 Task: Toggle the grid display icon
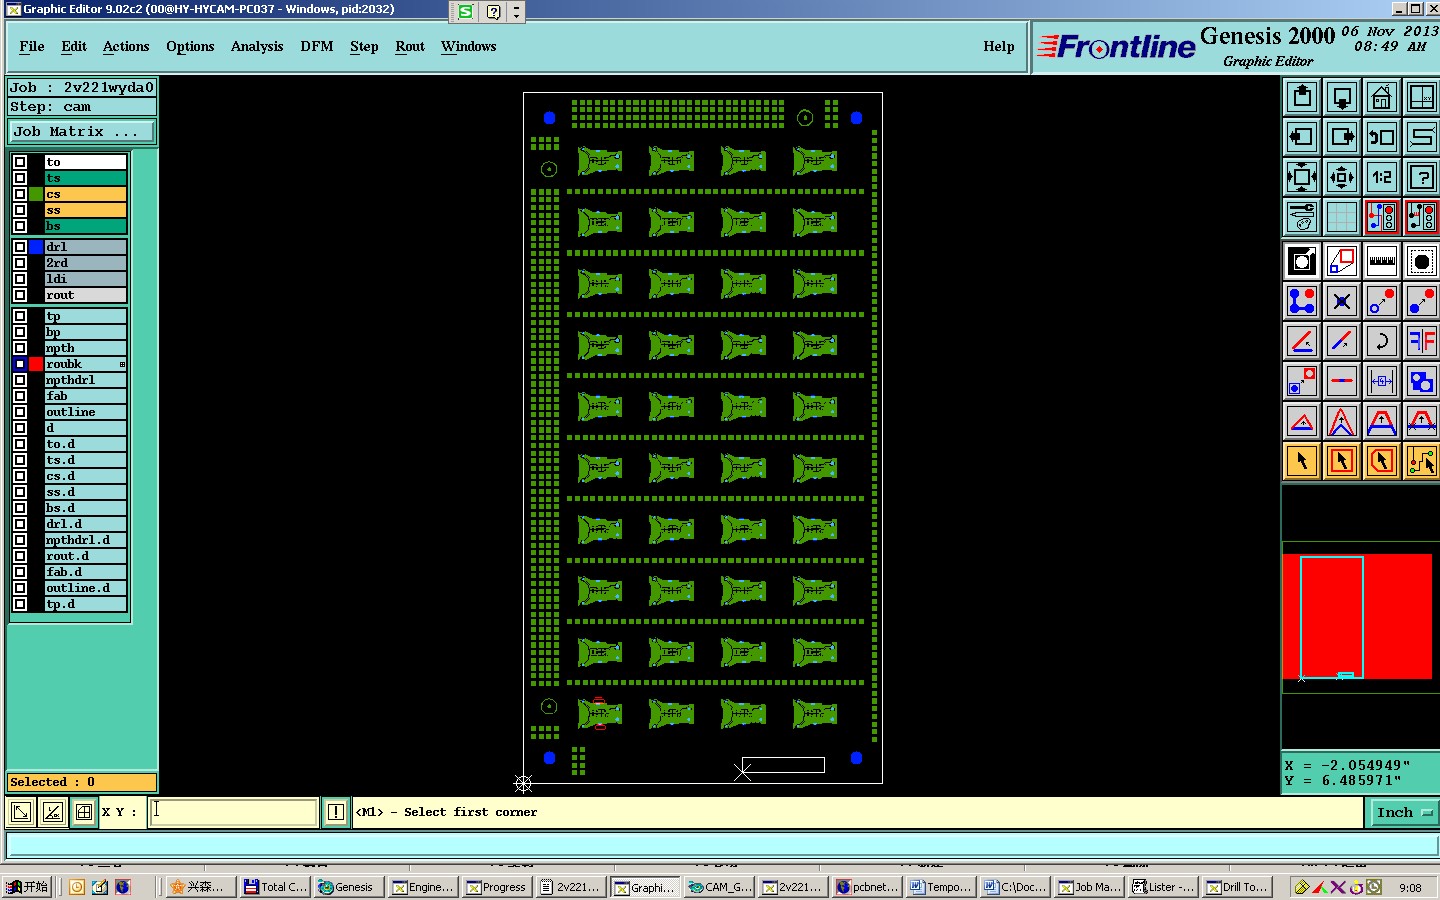click(x=1342, y=217)
